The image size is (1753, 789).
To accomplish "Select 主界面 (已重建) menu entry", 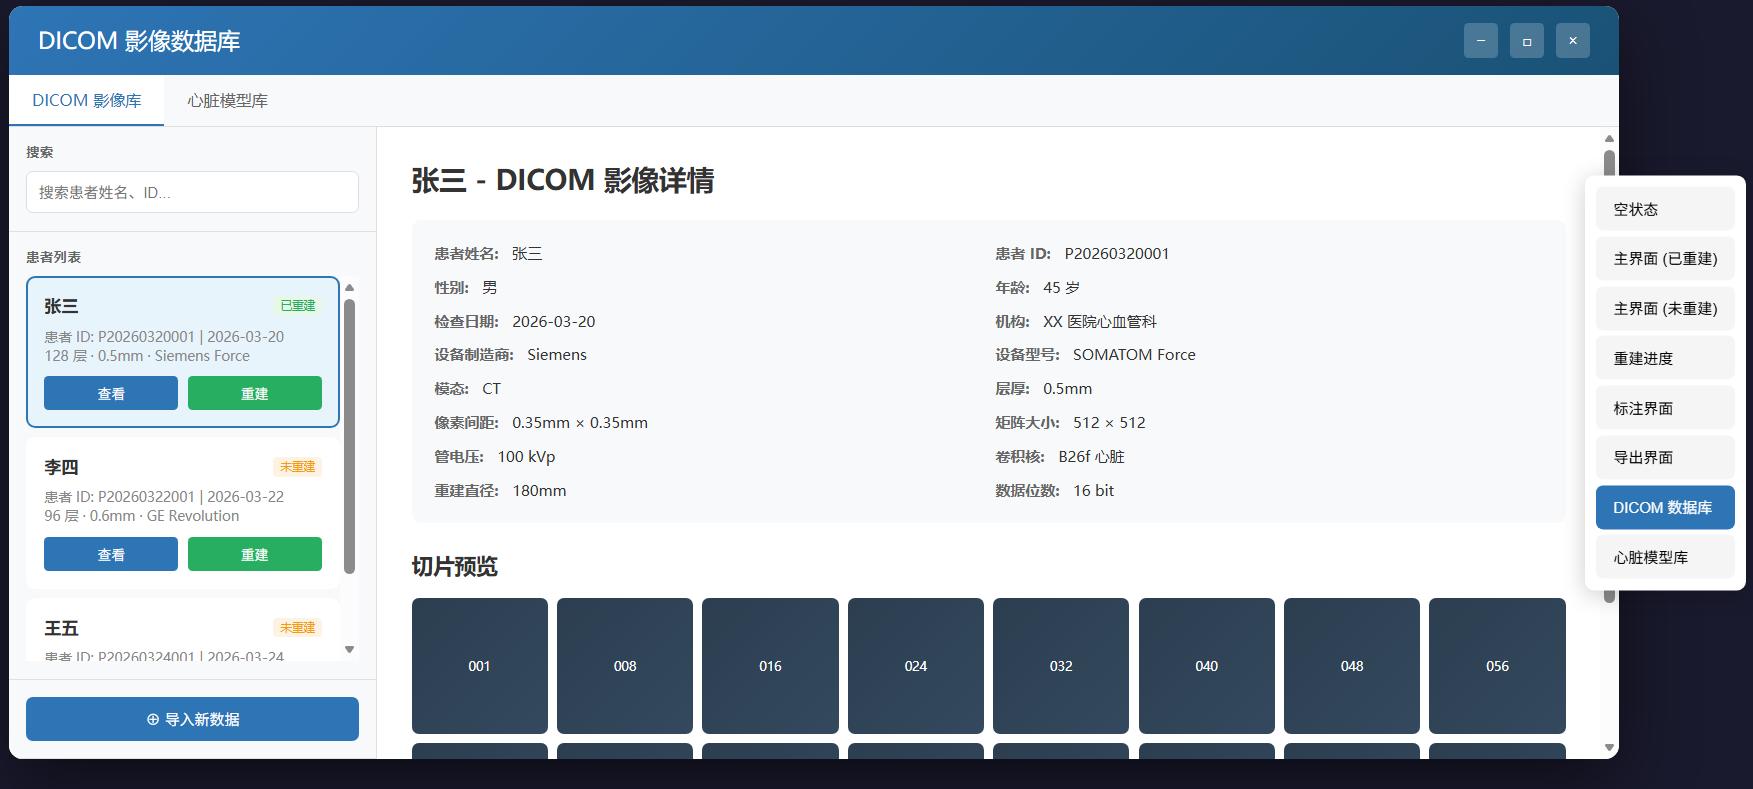I will pyautogui.click(x=1665, y=259).
